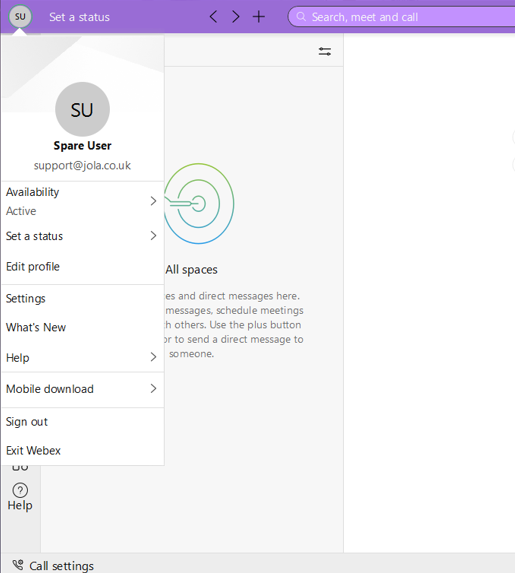Screen dimensions: 515x573
Task: Click Set a status in the header
Action: pyautogui.click(x=79, y=17)
